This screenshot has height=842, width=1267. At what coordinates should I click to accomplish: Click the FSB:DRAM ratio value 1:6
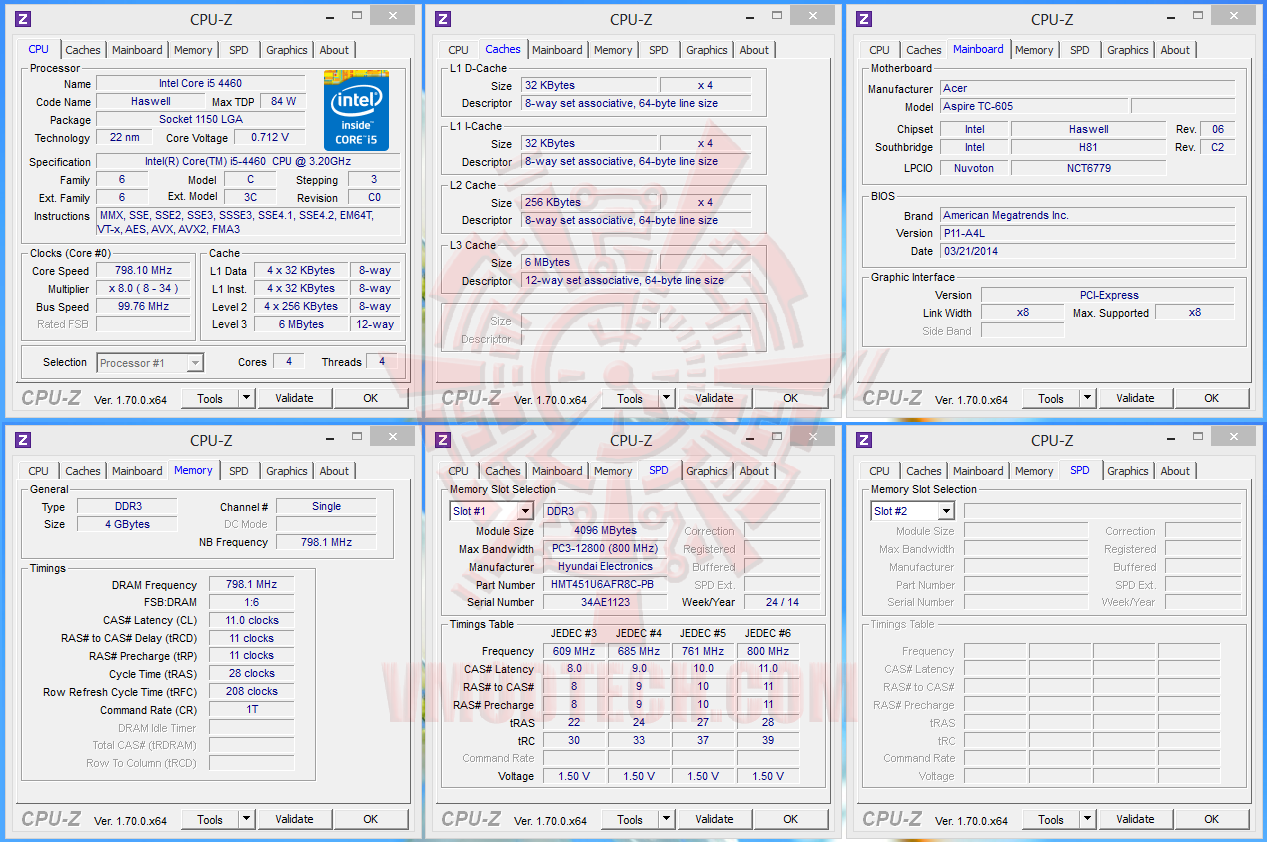pyautogui.click(x=252, y=602)
